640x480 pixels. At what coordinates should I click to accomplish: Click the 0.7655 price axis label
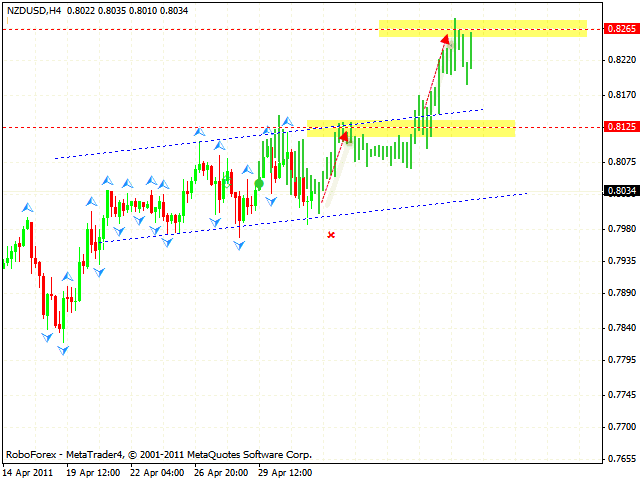621,458
